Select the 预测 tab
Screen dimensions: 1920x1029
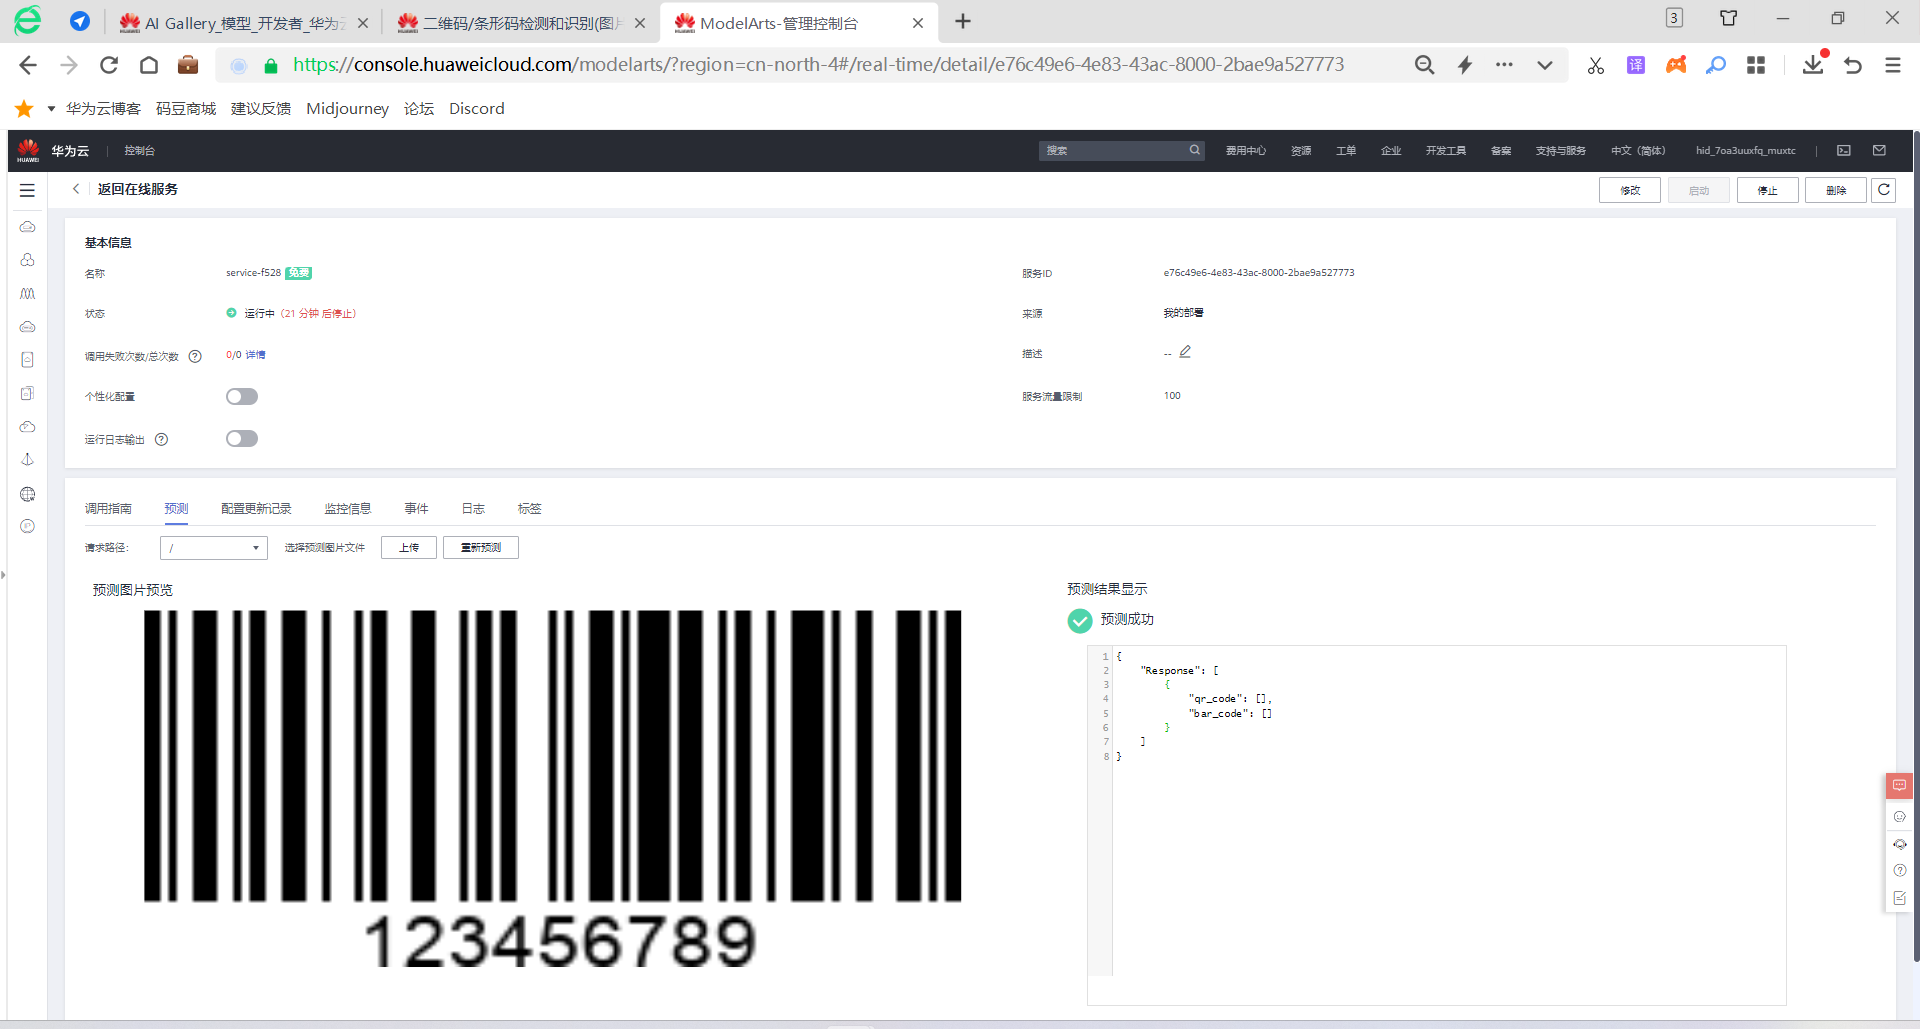[176, 509]
